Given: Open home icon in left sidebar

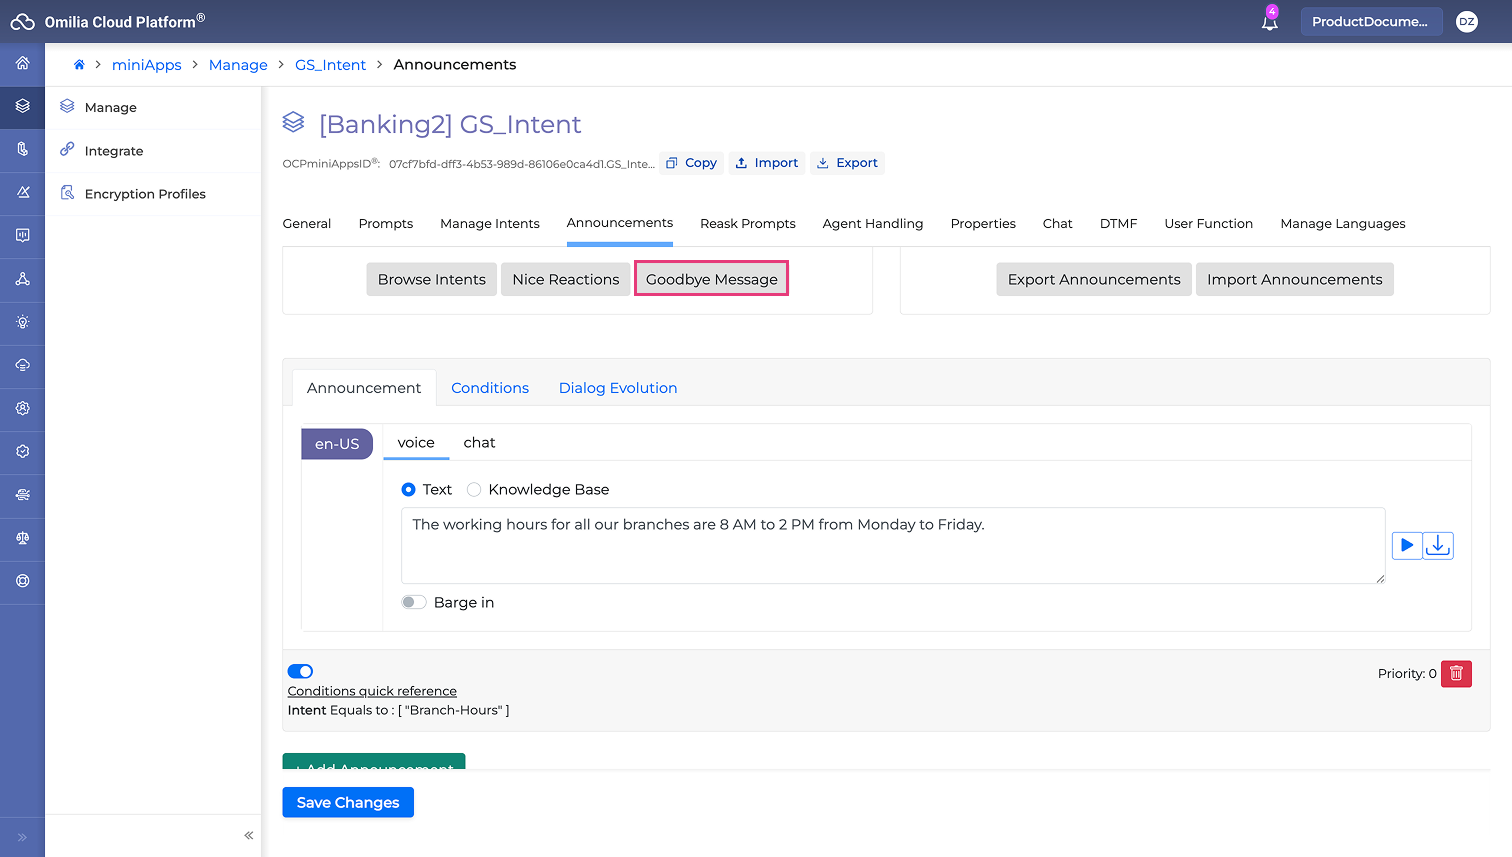Looking at the screenshot, I should tap(22, 63).
